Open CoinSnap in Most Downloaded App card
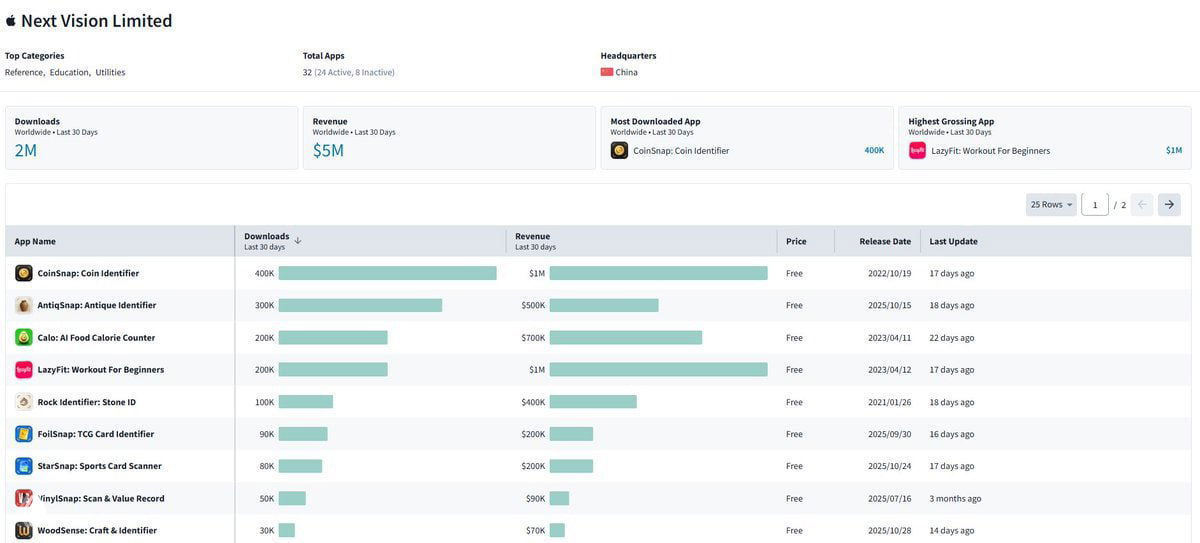 coord(680,151)
